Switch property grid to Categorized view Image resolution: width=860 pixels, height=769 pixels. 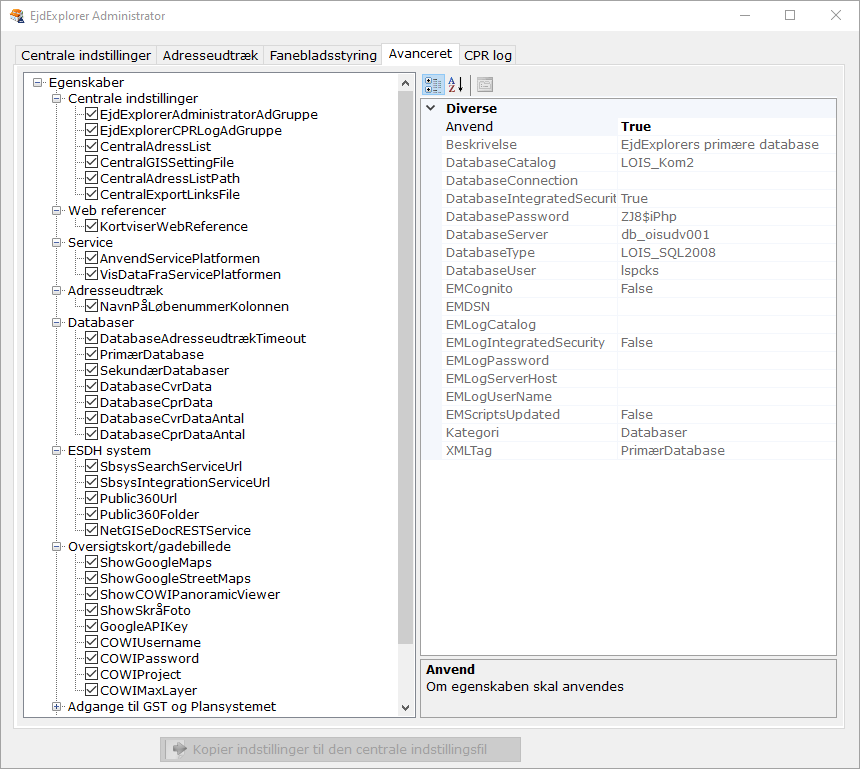tap(433, 85)
